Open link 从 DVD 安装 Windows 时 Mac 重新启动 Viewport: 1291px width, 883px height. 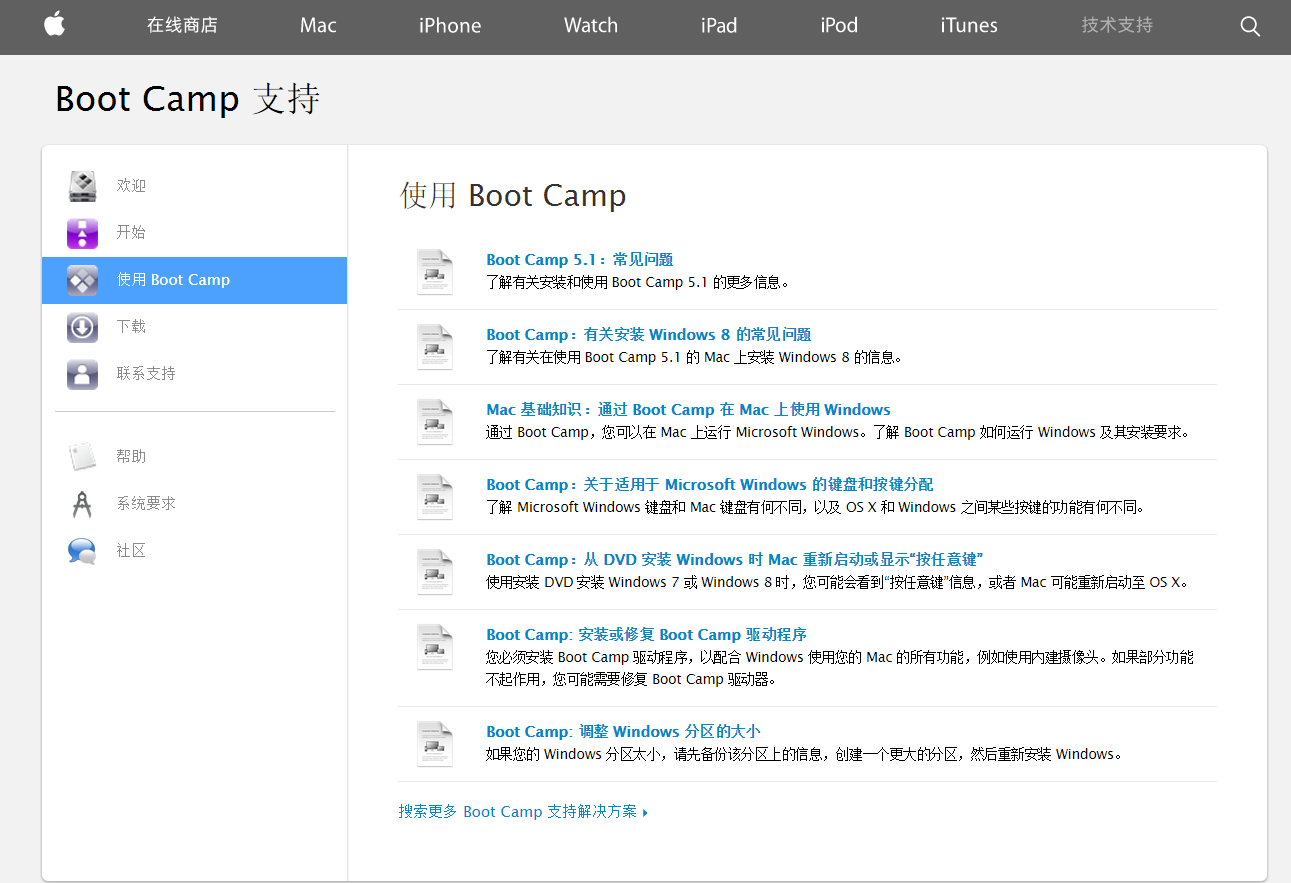point(735,560)
